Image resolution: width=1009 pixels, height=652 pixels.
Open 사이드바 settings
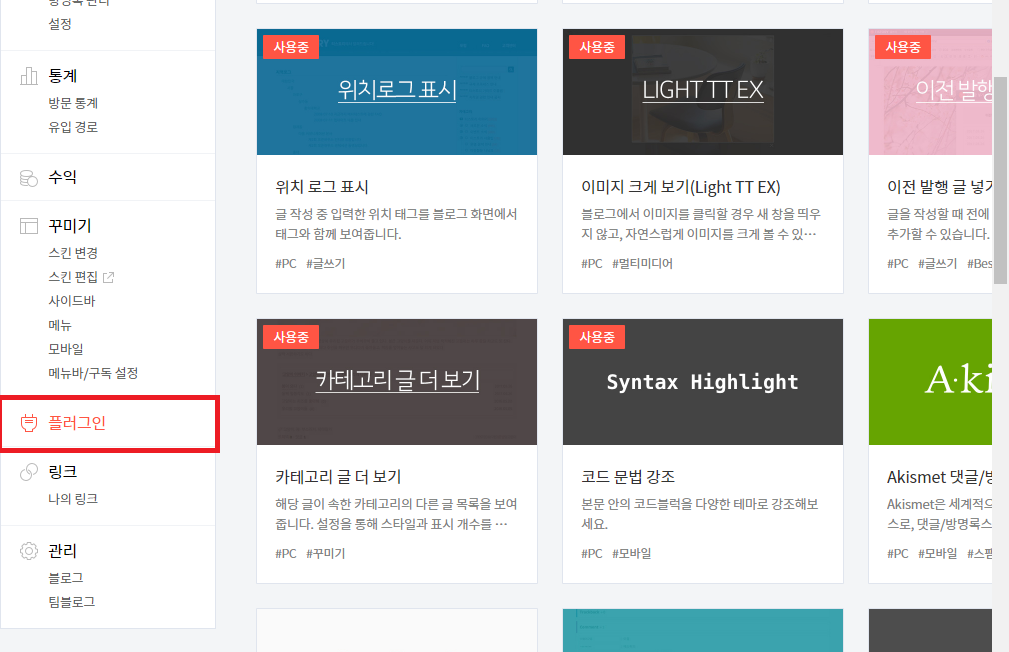(71, 301)
